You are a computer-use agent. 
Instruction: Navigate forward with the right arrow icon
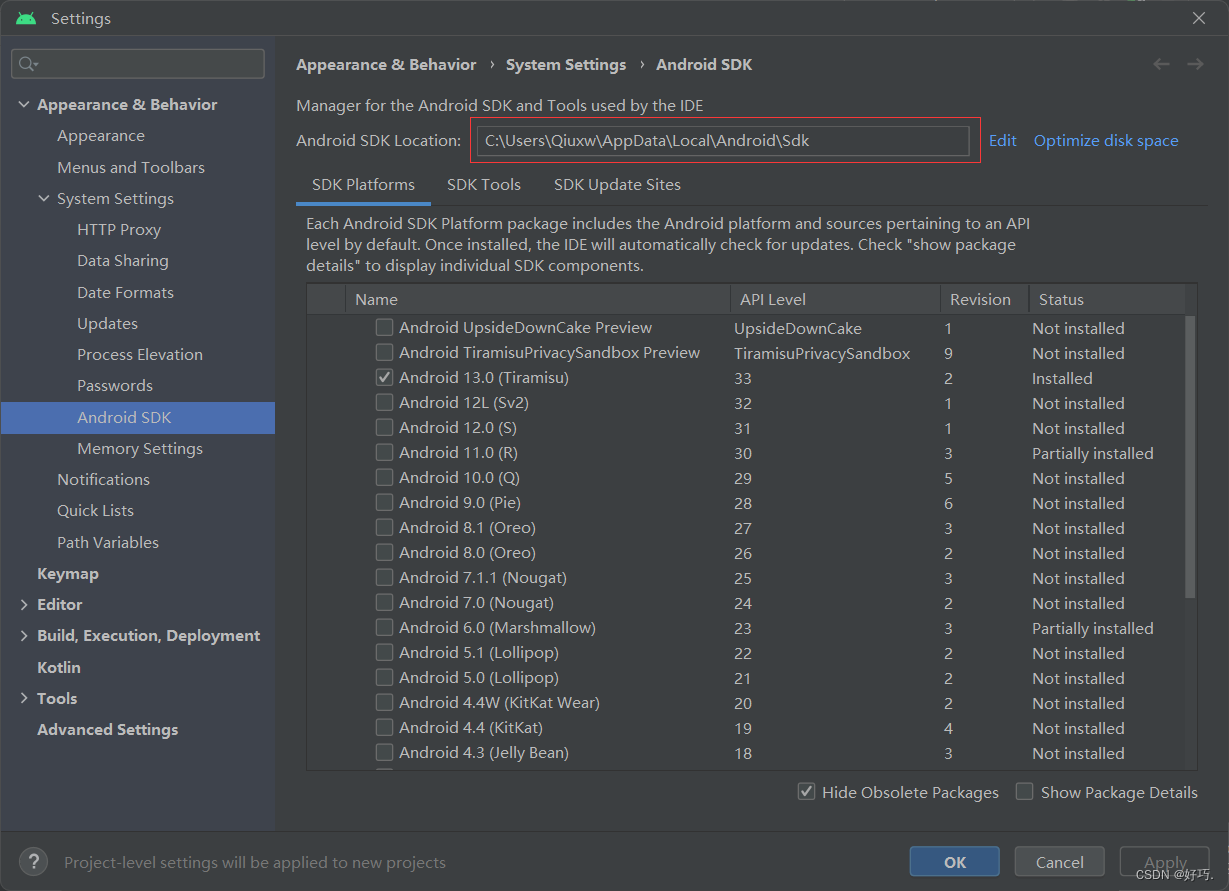(1195, 64)
